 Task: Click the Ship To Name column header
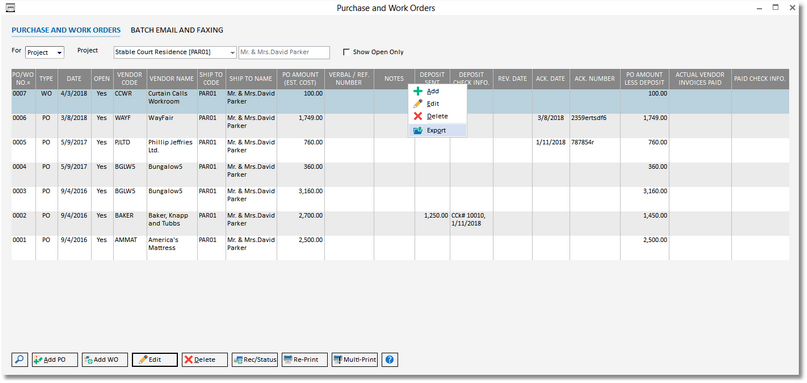pyautogui.click(x=251, y=79)
